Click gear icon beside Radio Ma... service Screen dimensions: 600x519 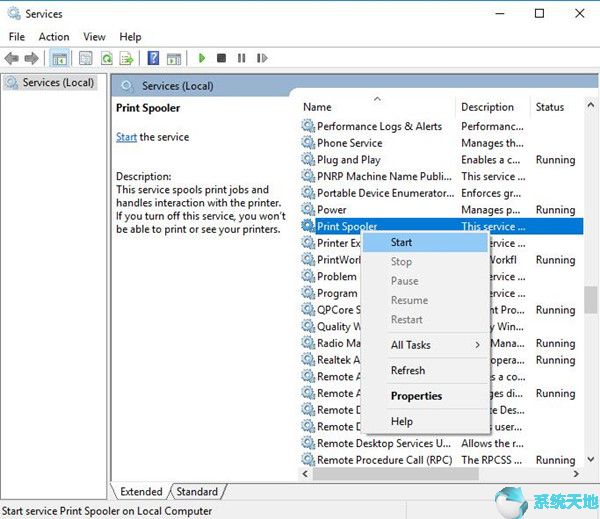[x=308, y=343]
